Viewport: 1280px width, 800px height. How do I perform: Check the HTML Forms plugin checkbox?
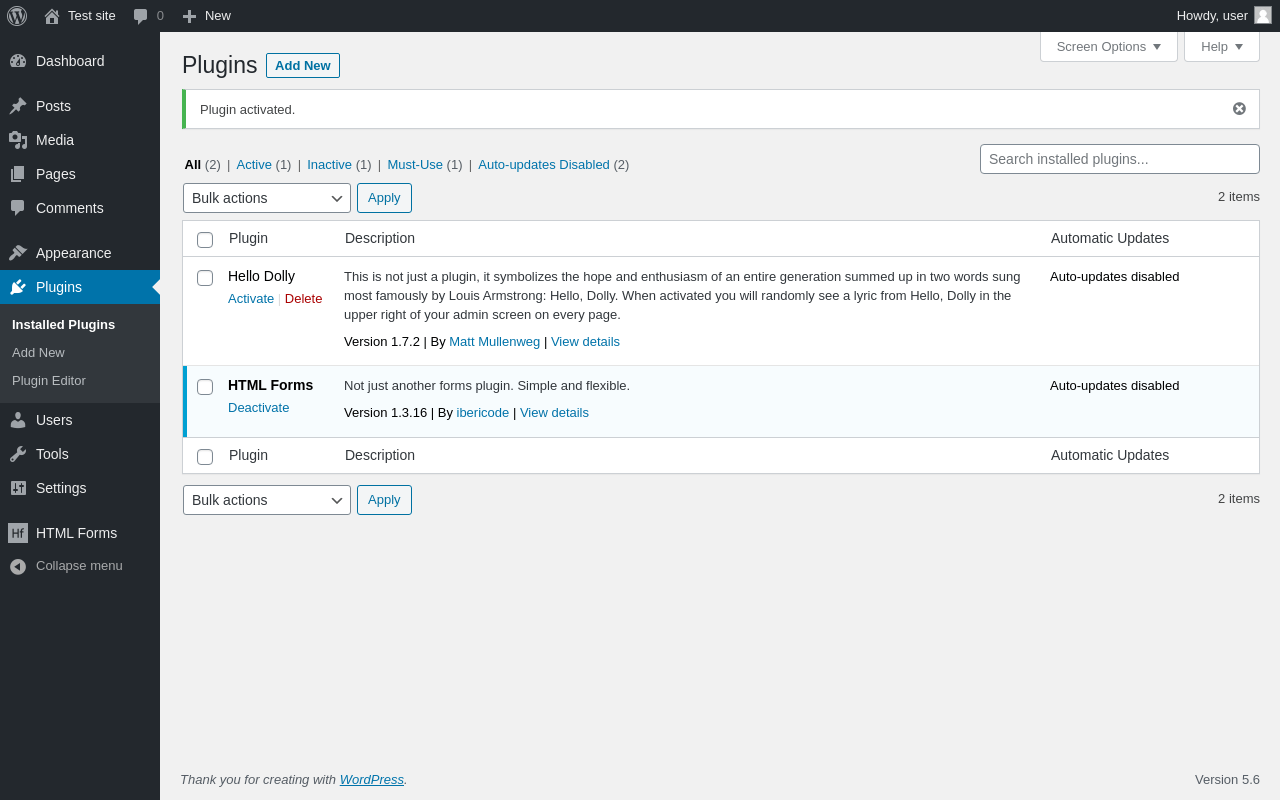pyautogui.click(x=205, y=387)
